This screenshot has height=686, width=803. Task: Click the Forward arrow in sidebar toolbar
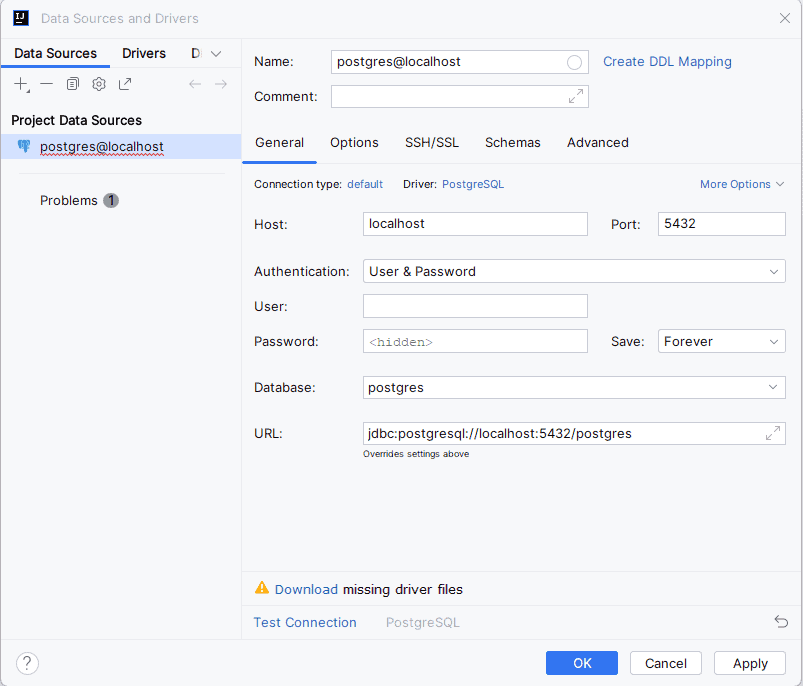[221, 84]
